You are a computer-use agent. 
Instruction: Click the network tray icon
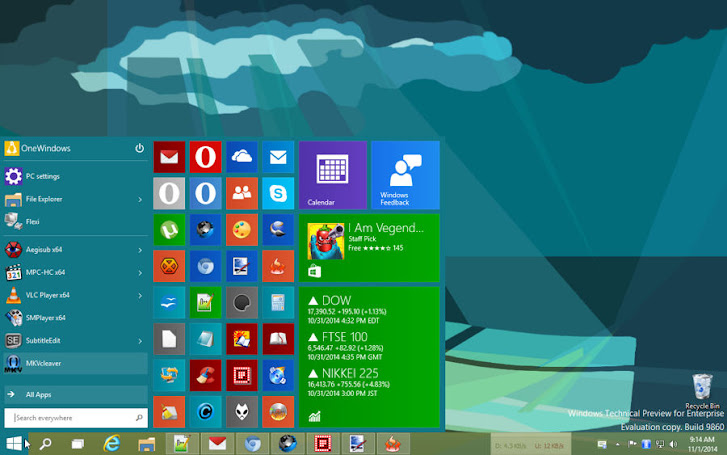pyautogui.click(x=660, y=444)
